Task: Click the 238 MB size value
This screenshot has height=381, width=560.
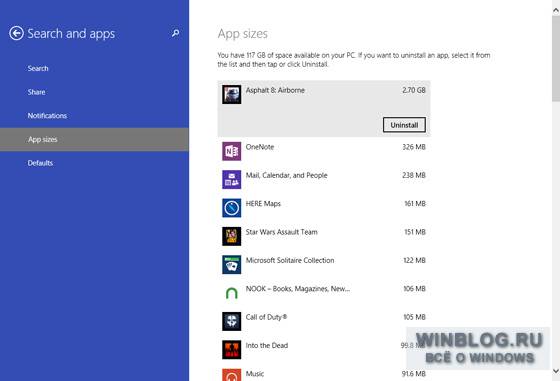Action: pos(414,175)
